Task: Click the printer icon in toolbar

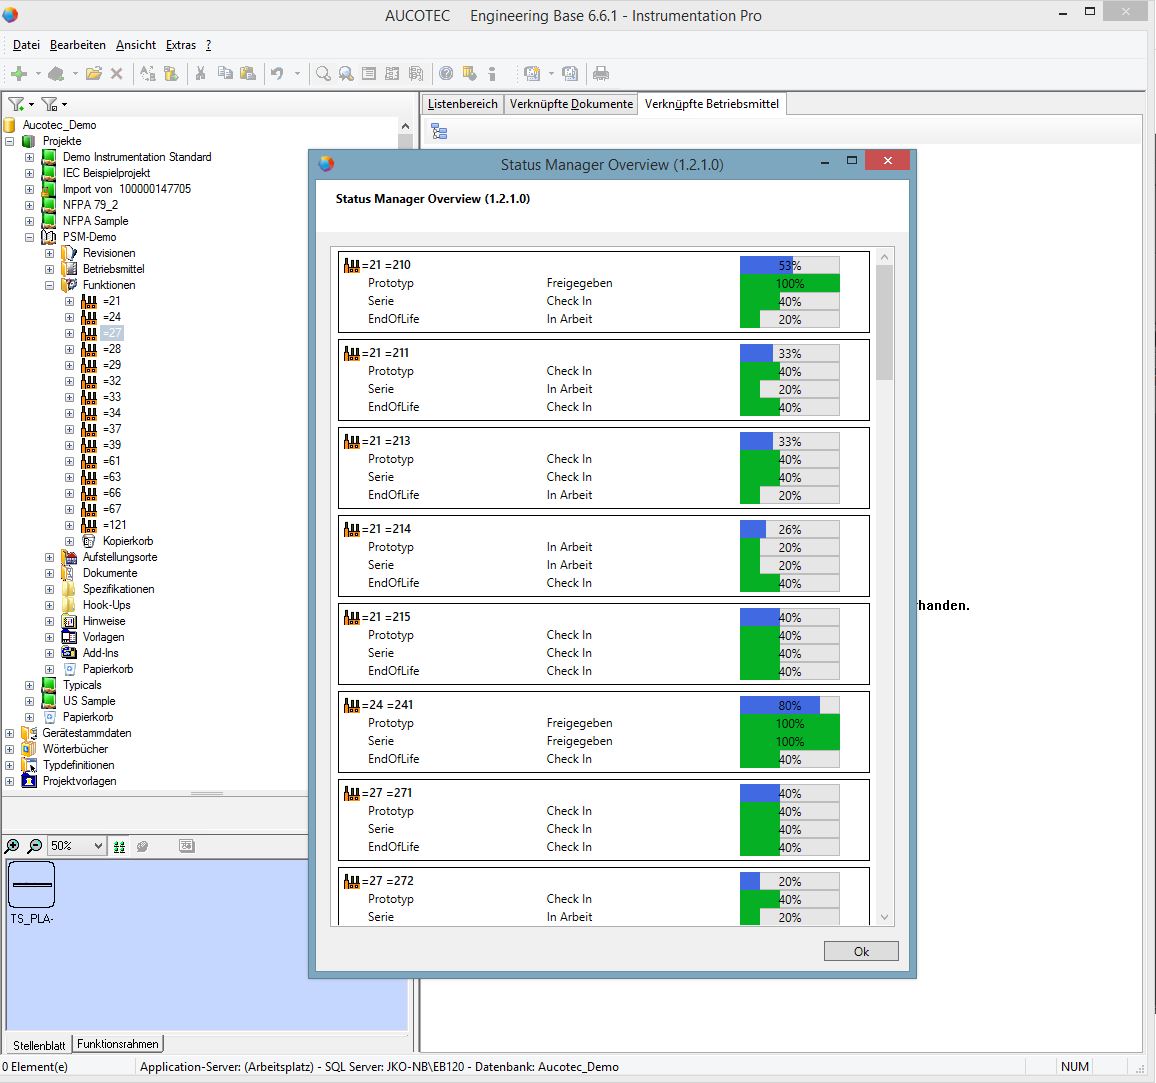Action: [x=600, y=74]
